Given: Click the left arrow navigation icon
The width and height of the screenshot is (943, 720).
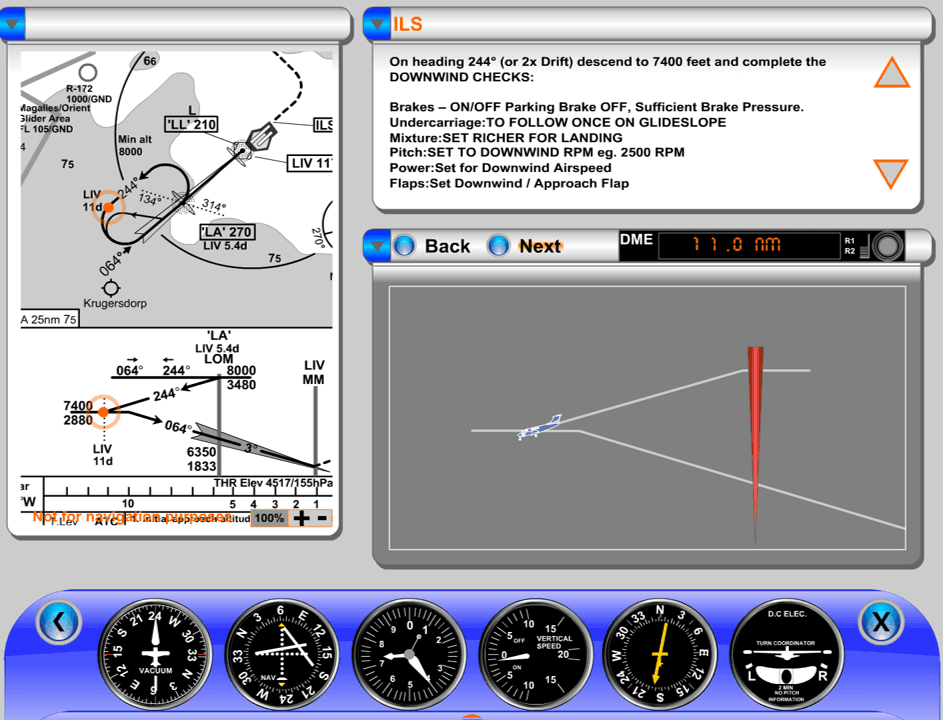Looking at the screenshot, I should (x=60, y=621).
